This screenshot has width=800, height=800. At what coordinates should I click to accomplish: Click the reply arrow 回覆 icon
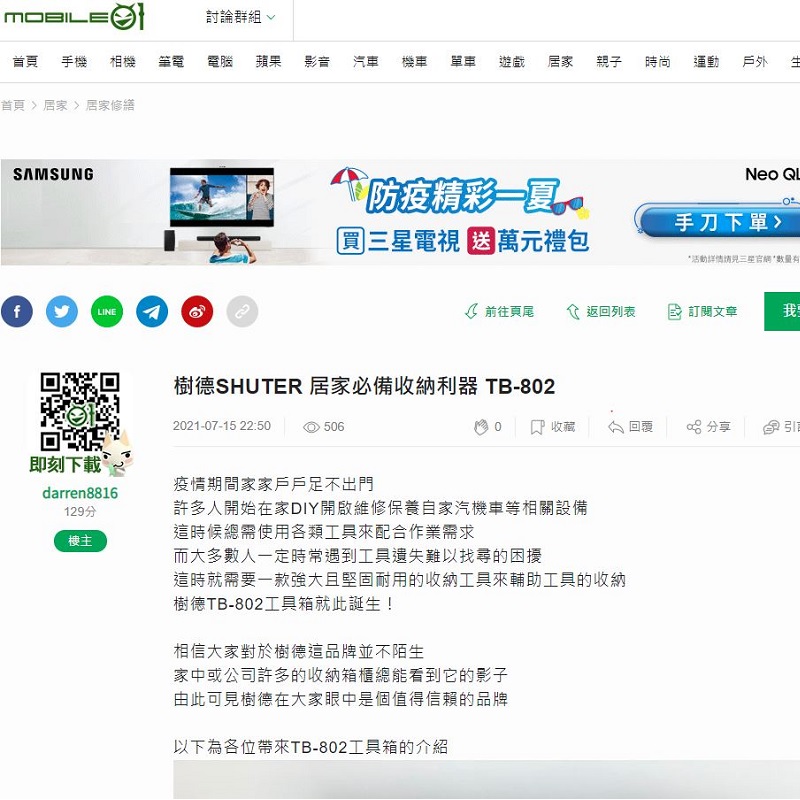[x=616, y=427]
